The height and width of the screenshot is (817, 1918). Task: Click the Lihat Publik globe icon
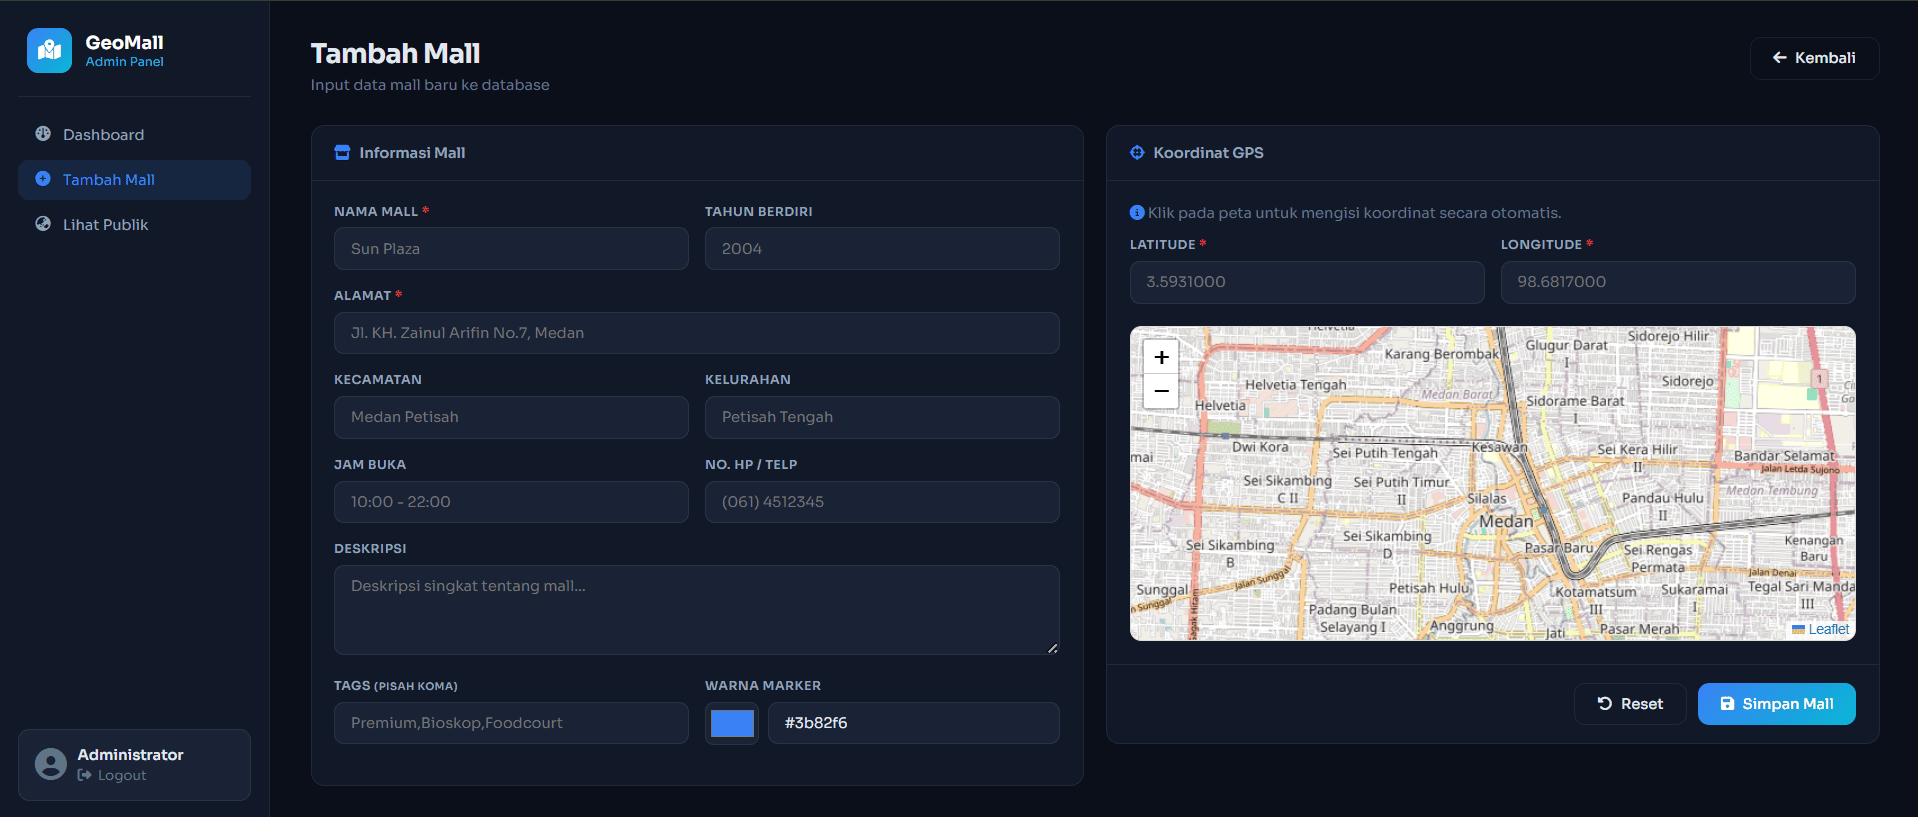tap(43, 224)
